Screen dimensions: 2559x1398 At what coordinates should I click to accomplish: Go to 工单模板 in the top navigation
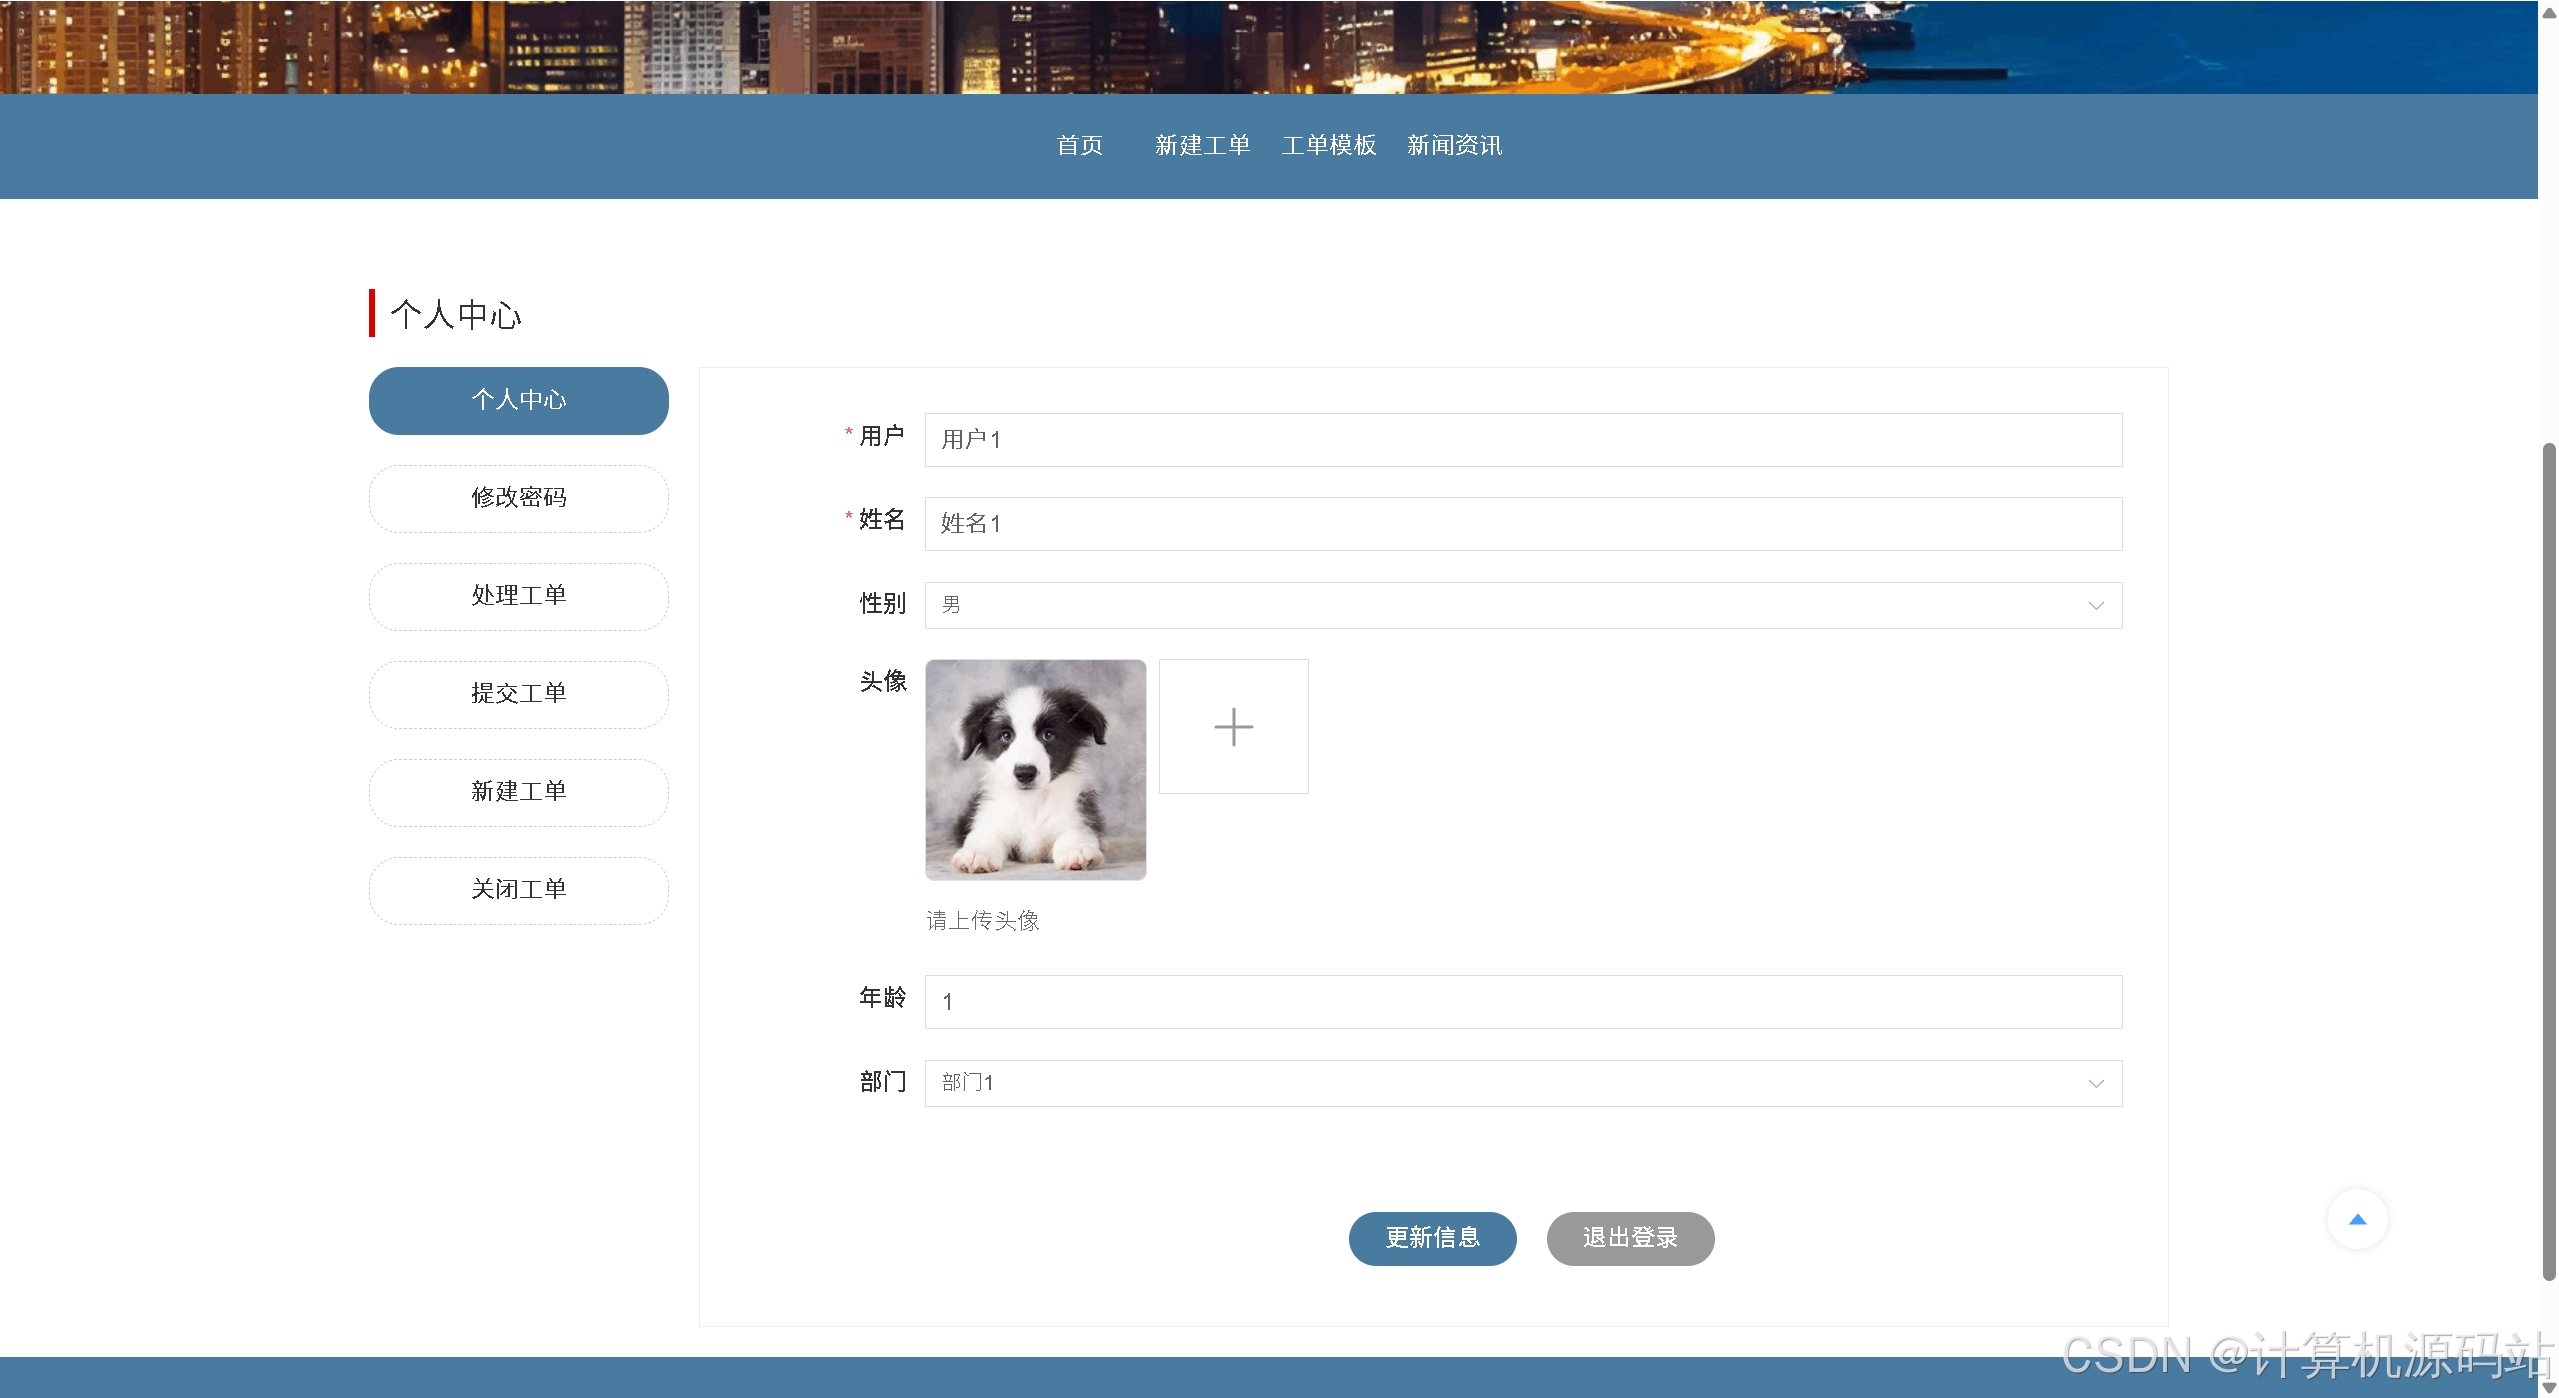tap(1329, 146)
